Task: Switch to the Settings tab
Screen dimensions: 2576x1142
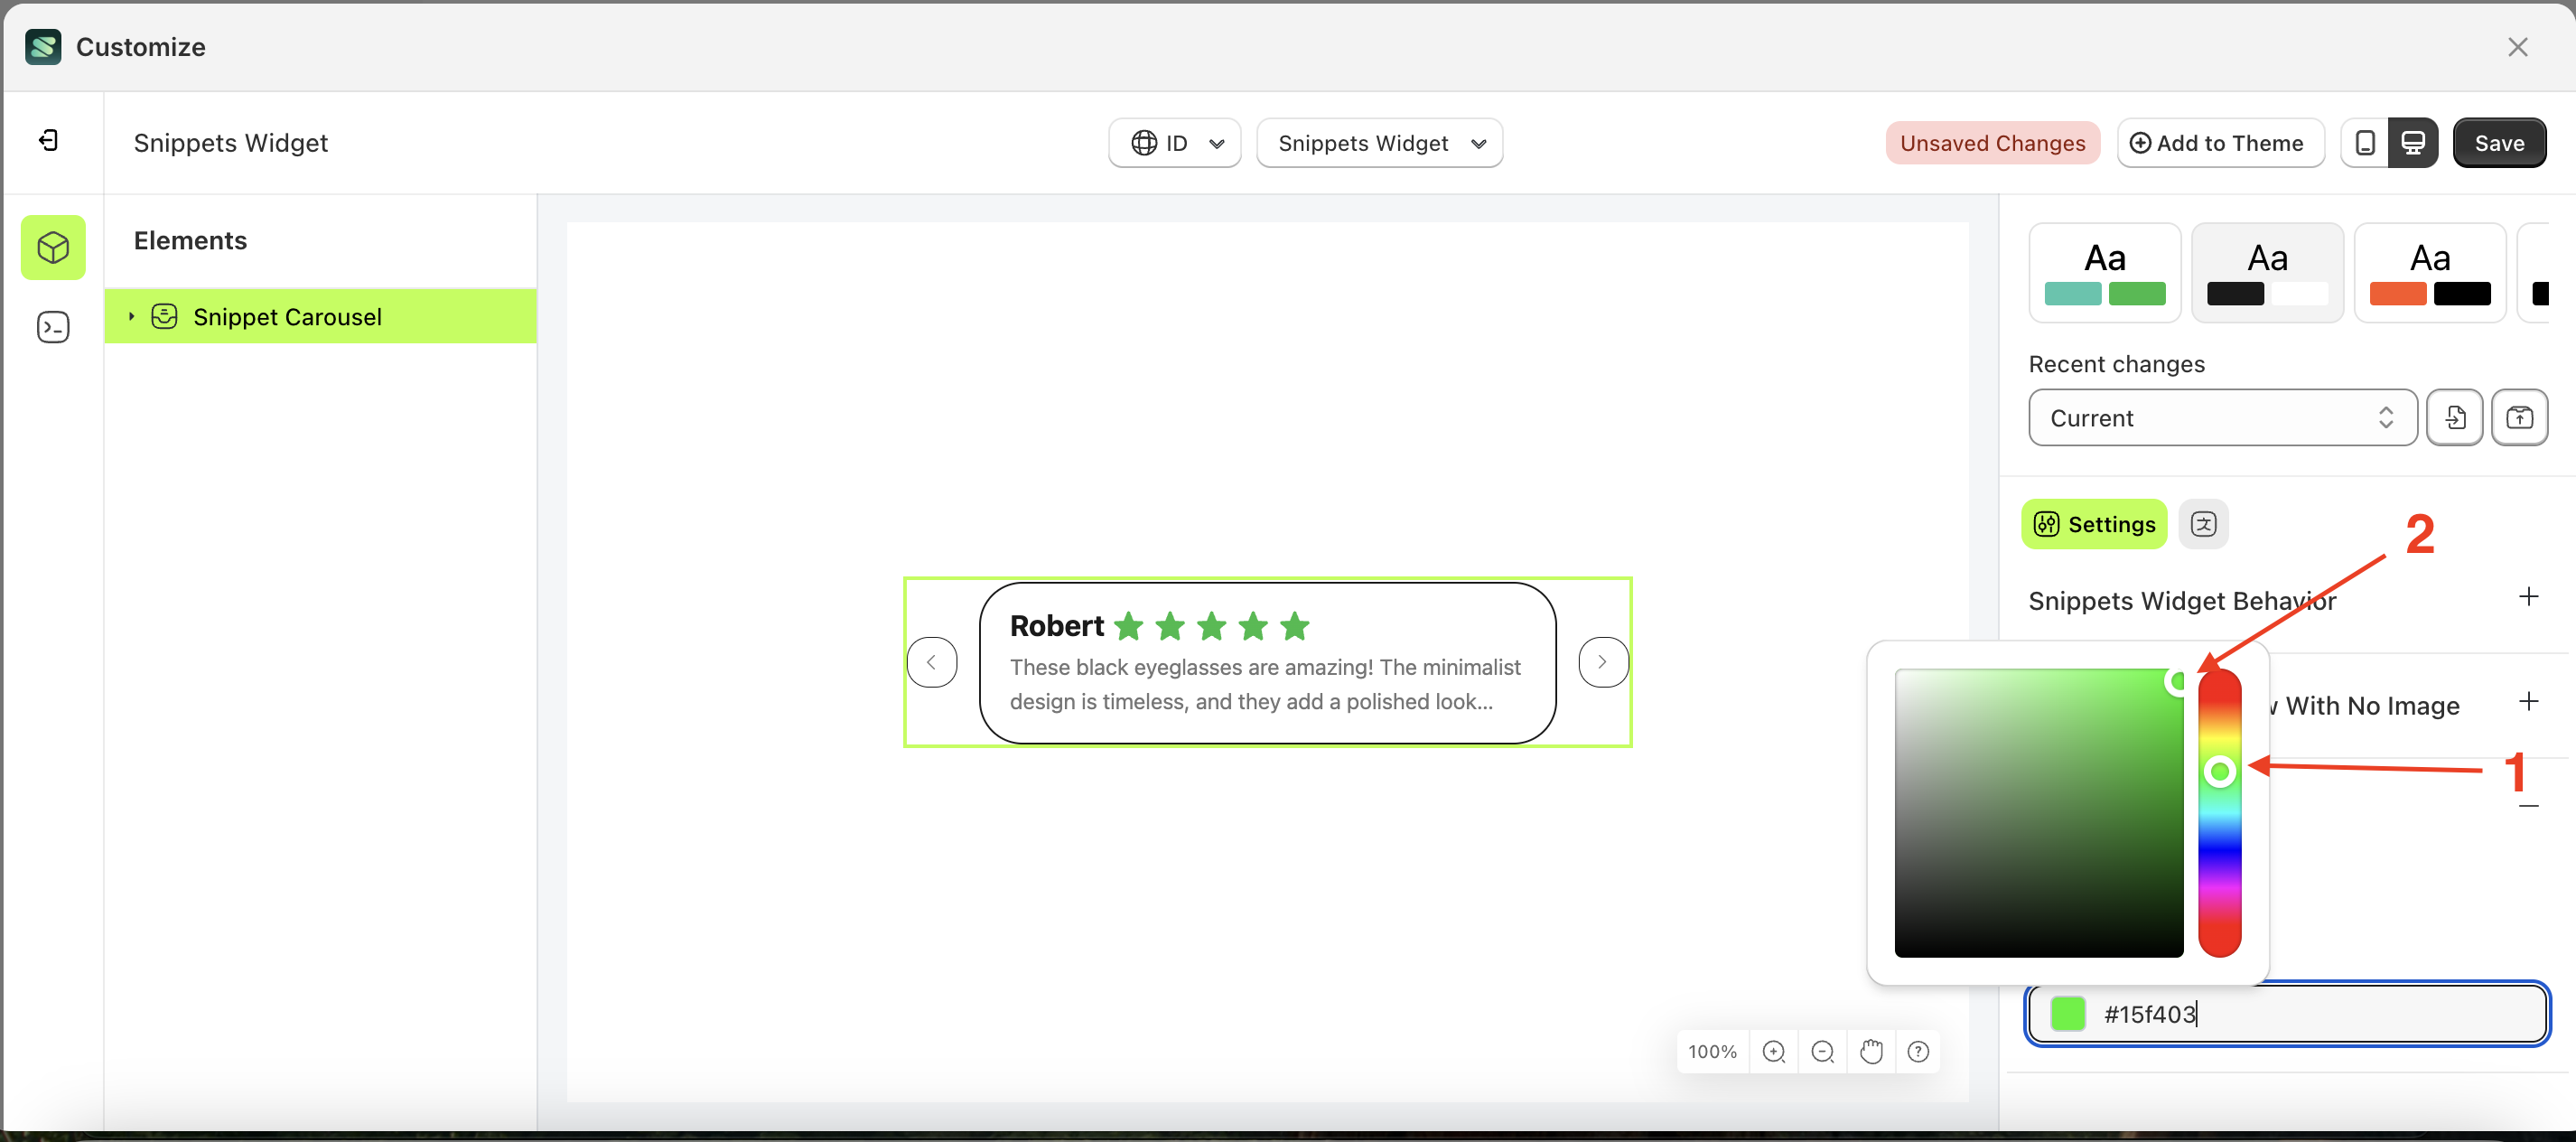Action: [2093, 523]
